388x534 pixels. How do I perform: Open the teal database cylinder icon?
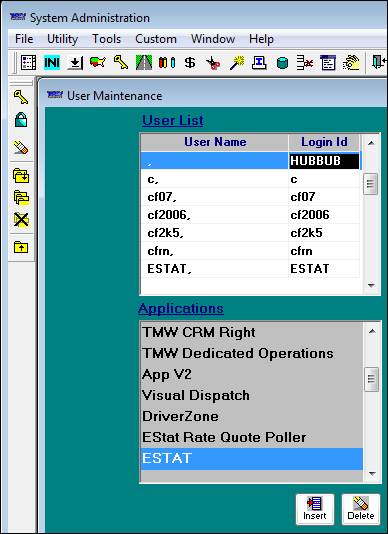(x=282, y=63)
